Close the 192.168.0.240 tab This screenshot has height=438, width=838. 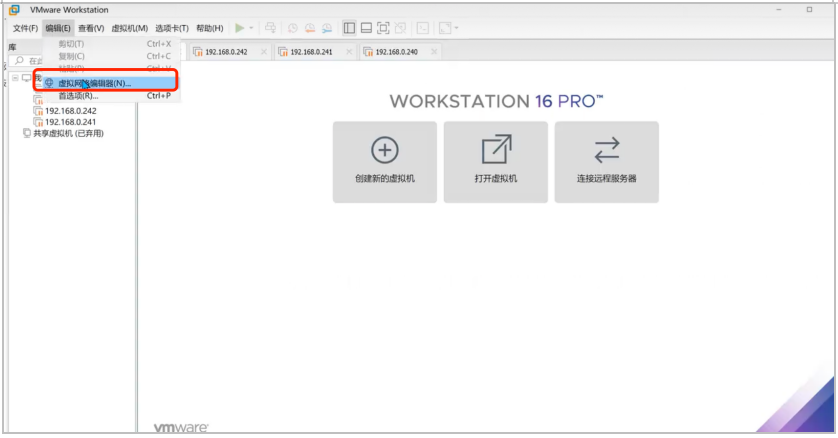click(434, 52)
